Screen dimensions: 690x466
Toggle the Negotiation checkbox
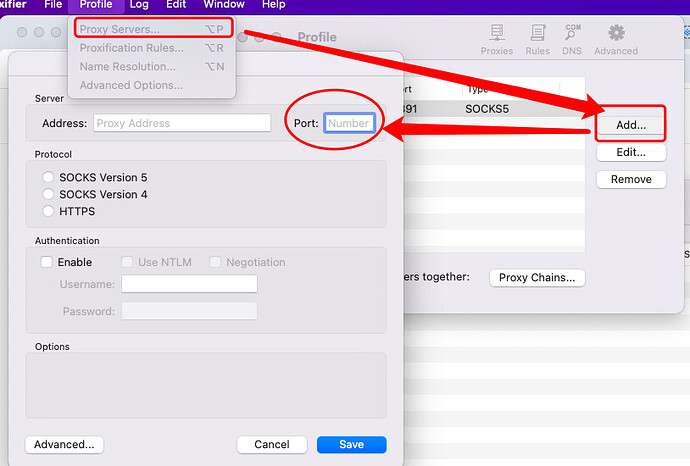[x=215, y=262]
